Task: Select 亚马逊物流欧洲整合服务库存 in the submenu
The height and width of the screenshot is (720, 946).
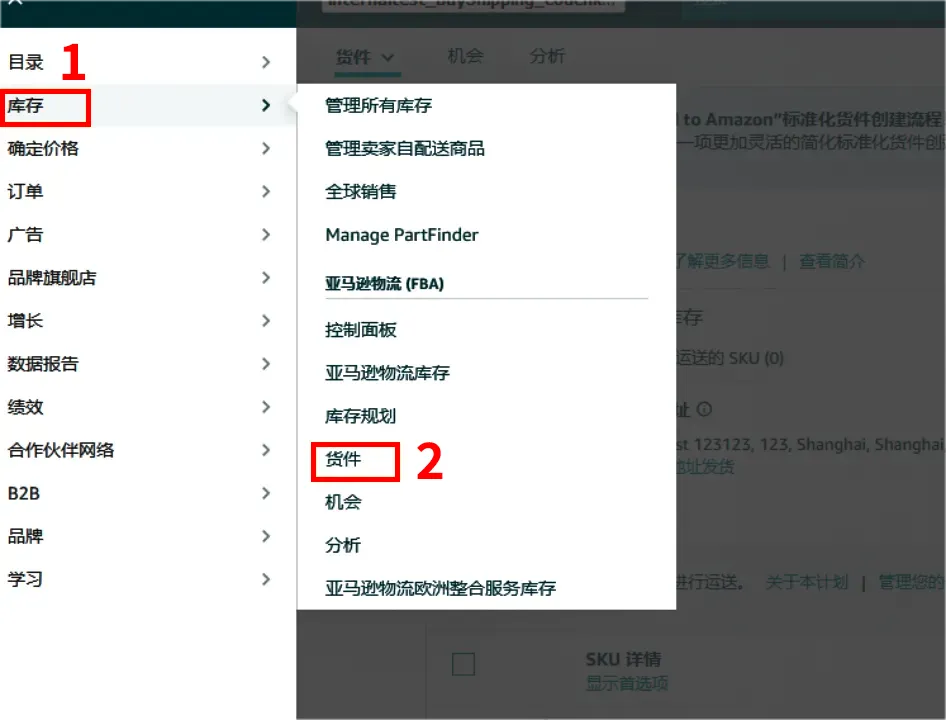Action: pyautogui.click(x=440, y=588)
